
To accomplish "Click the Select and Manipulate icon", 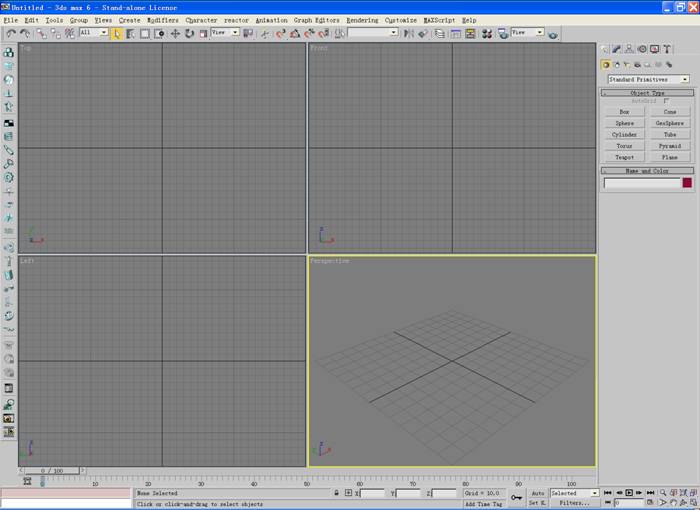I will [265, 33].
